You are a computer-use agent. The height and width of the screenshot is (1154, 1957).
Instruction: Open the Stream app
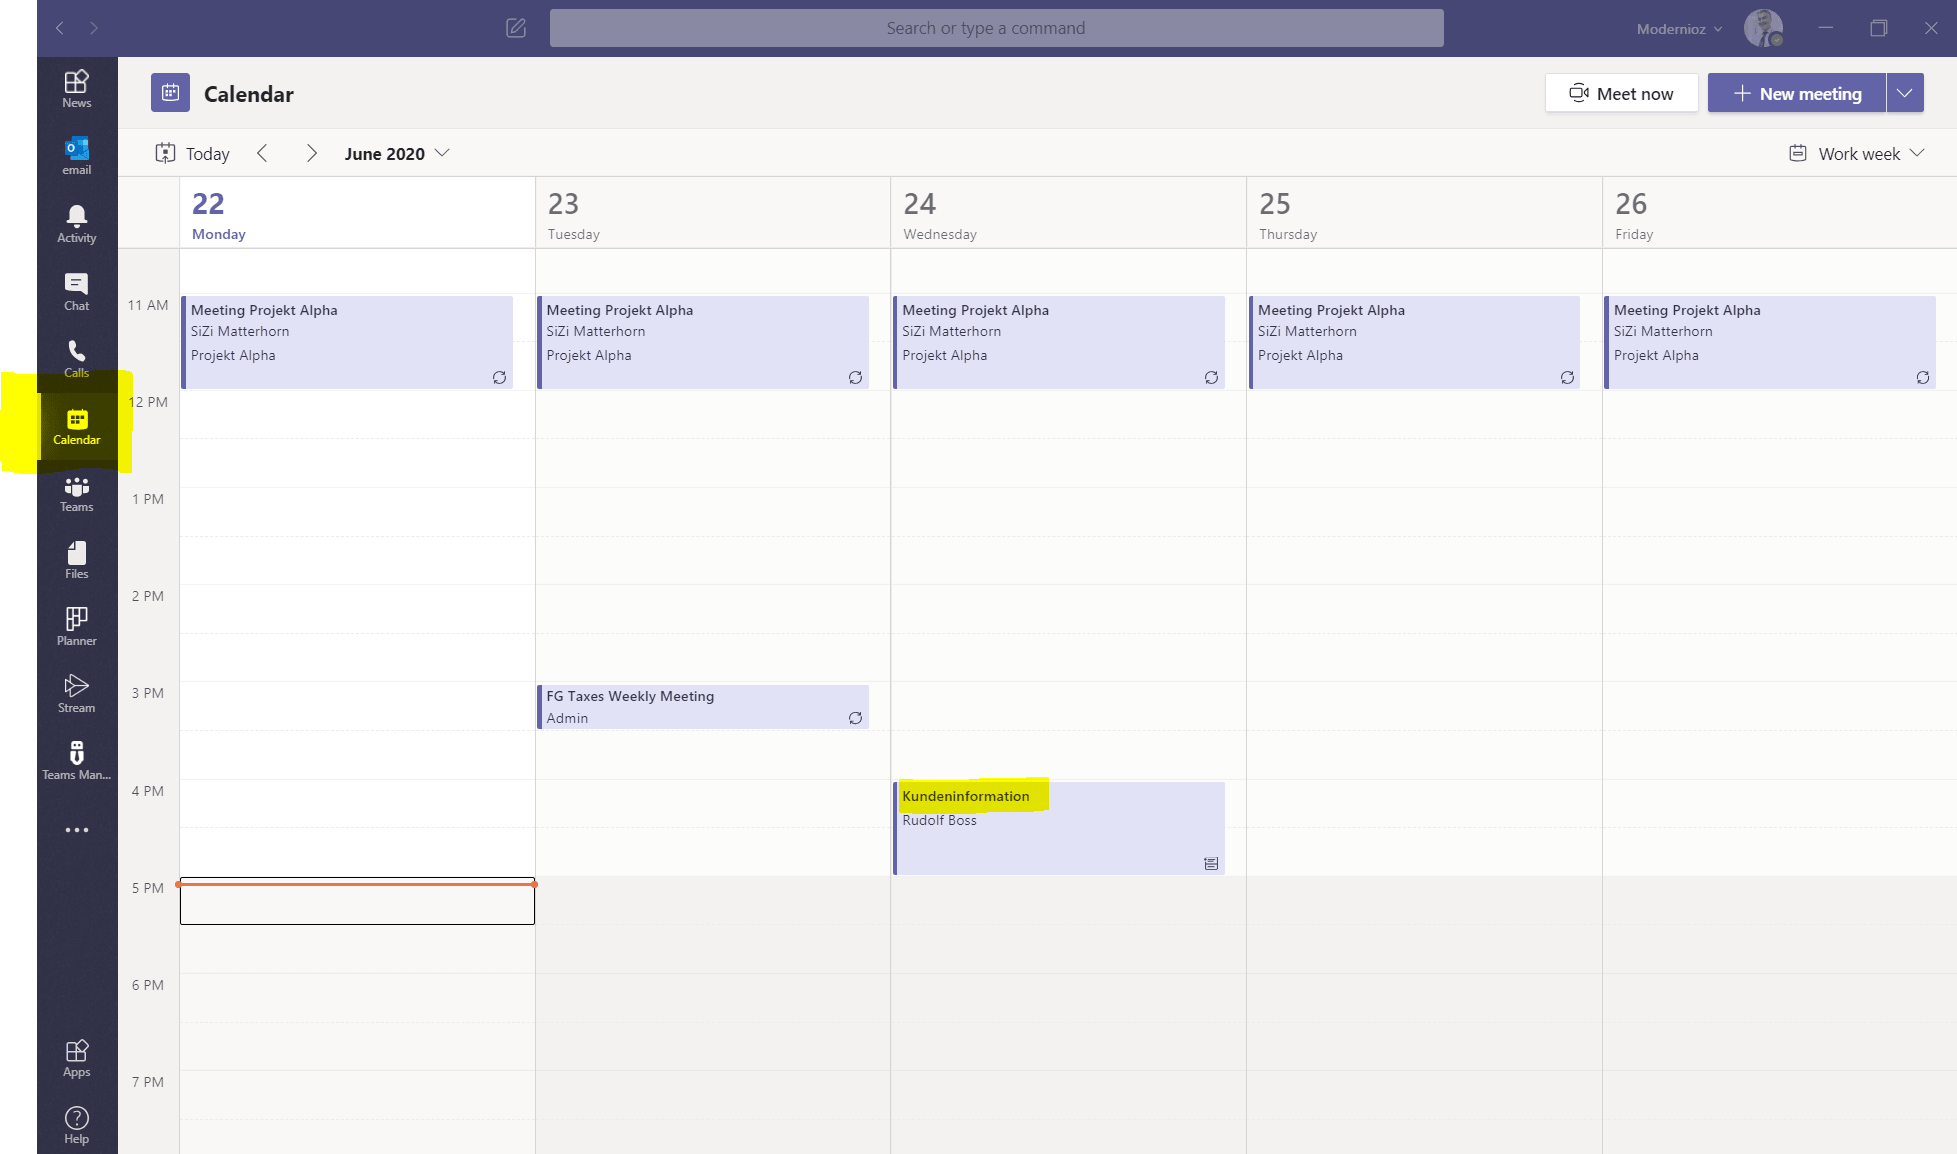(x=77, y=695)
